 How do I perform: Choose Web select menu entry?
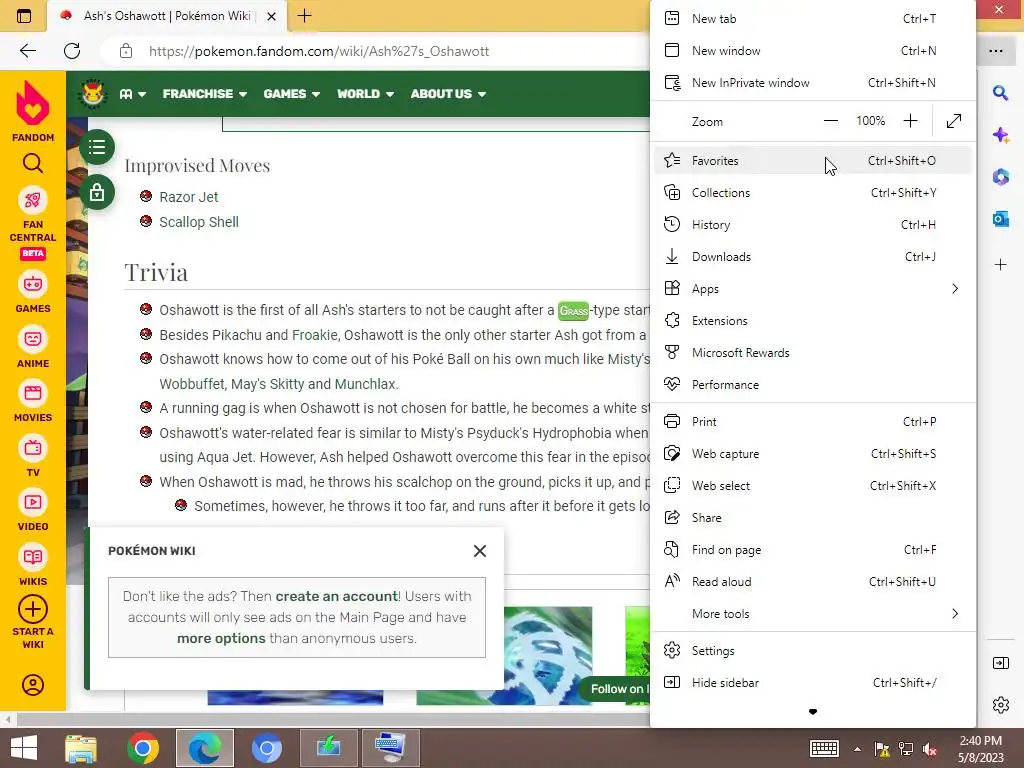click(812, 486)
